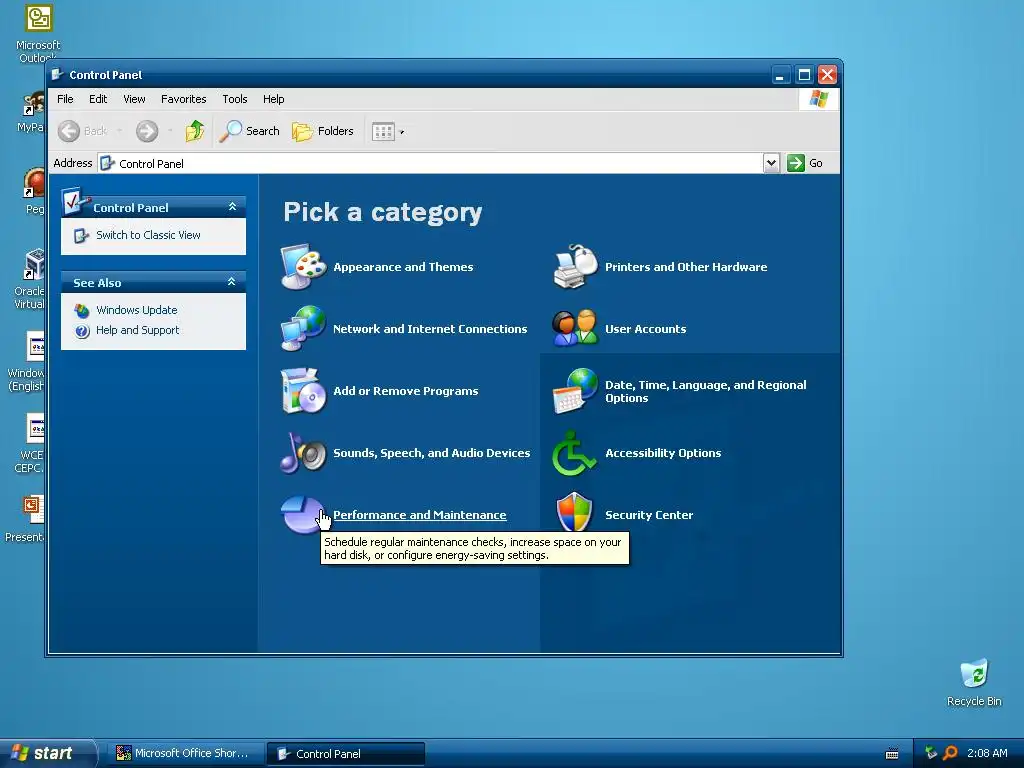Open Printers and Other Hardware link text
1024x768 pixels.
[x=686, y=267]
